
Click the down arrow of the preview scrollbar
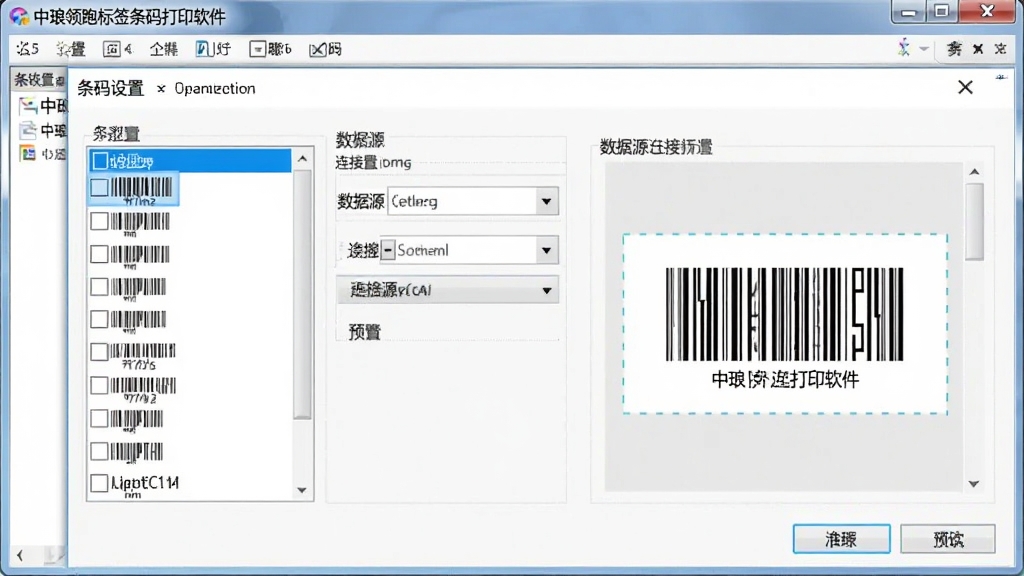click(x=974, y=484)
